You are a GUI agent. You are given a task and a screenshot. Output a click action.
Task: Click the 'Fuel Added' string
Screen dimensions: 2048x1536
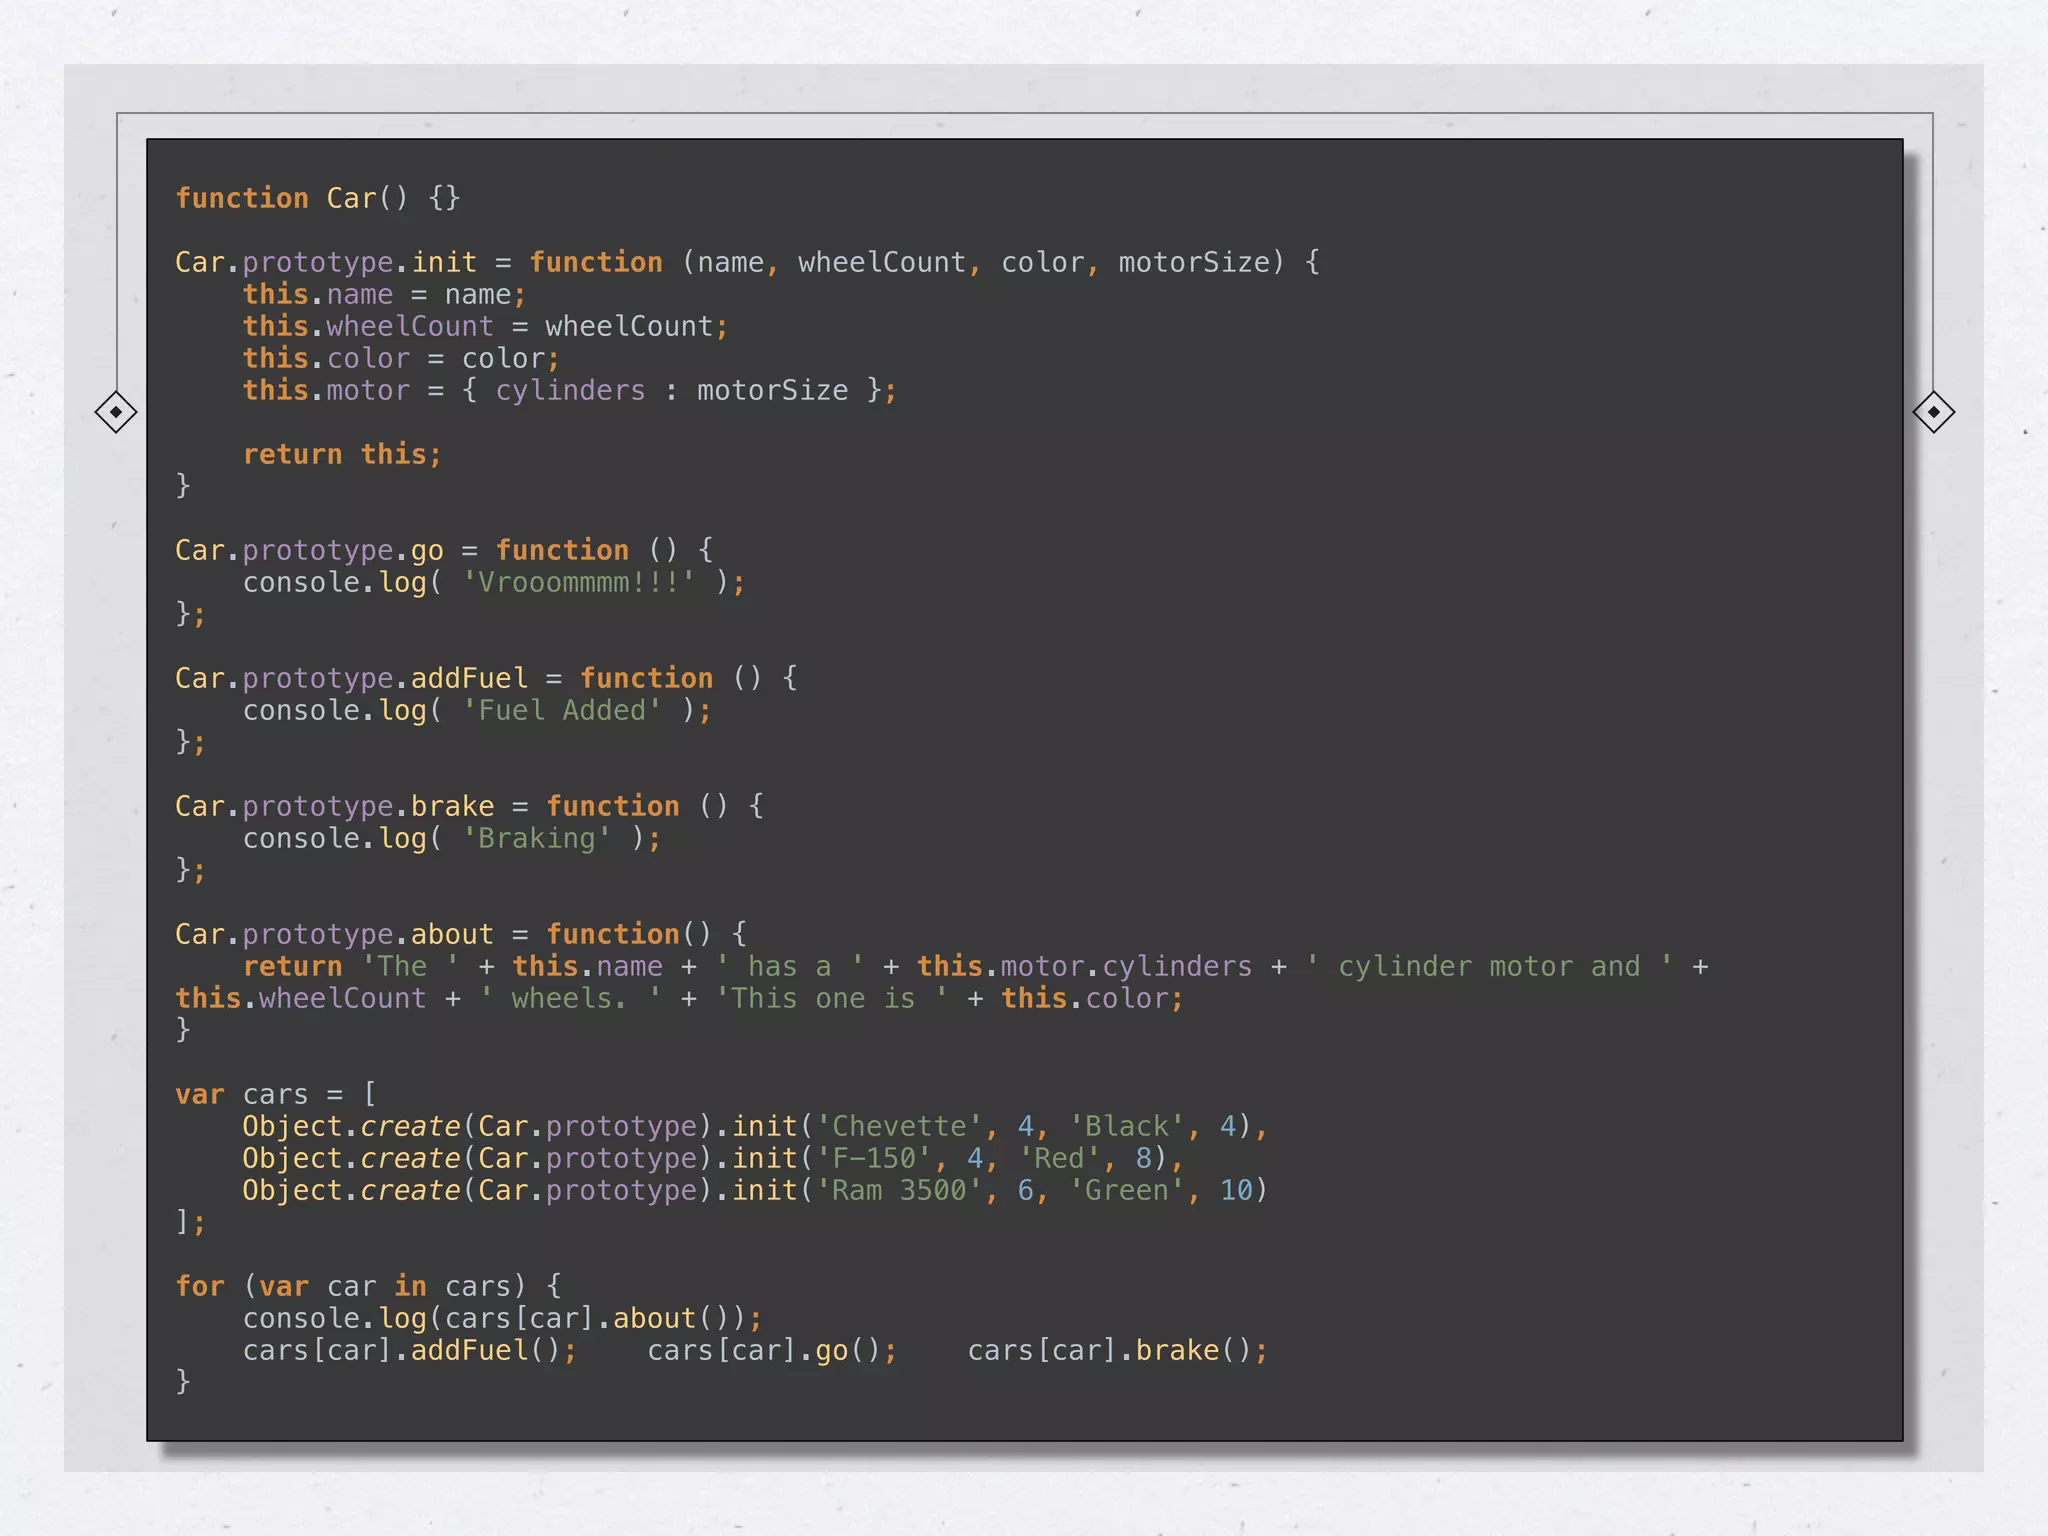click(x=561, y=710)
